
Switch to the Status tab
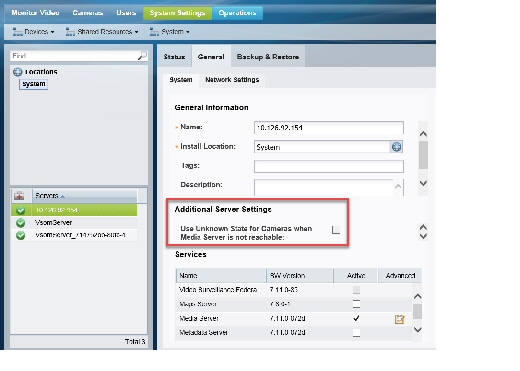(174, 57)
